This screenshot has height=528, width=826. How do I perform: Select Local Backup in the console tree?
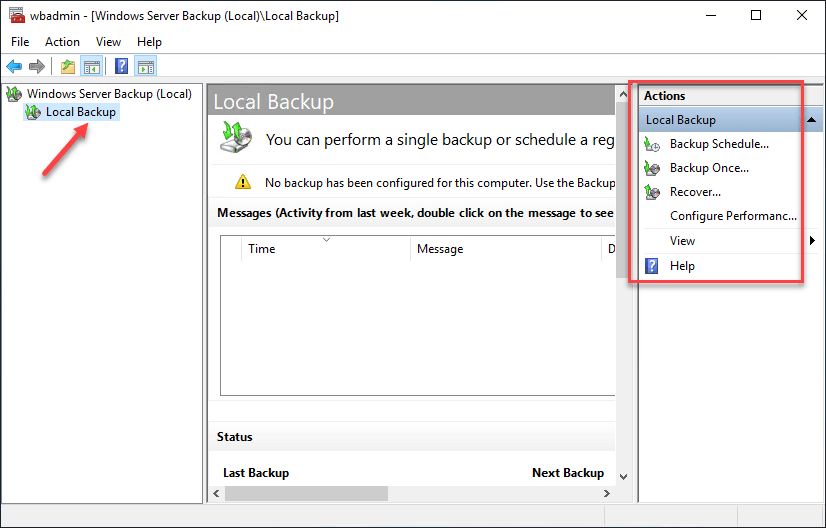(x=81, y=112)
